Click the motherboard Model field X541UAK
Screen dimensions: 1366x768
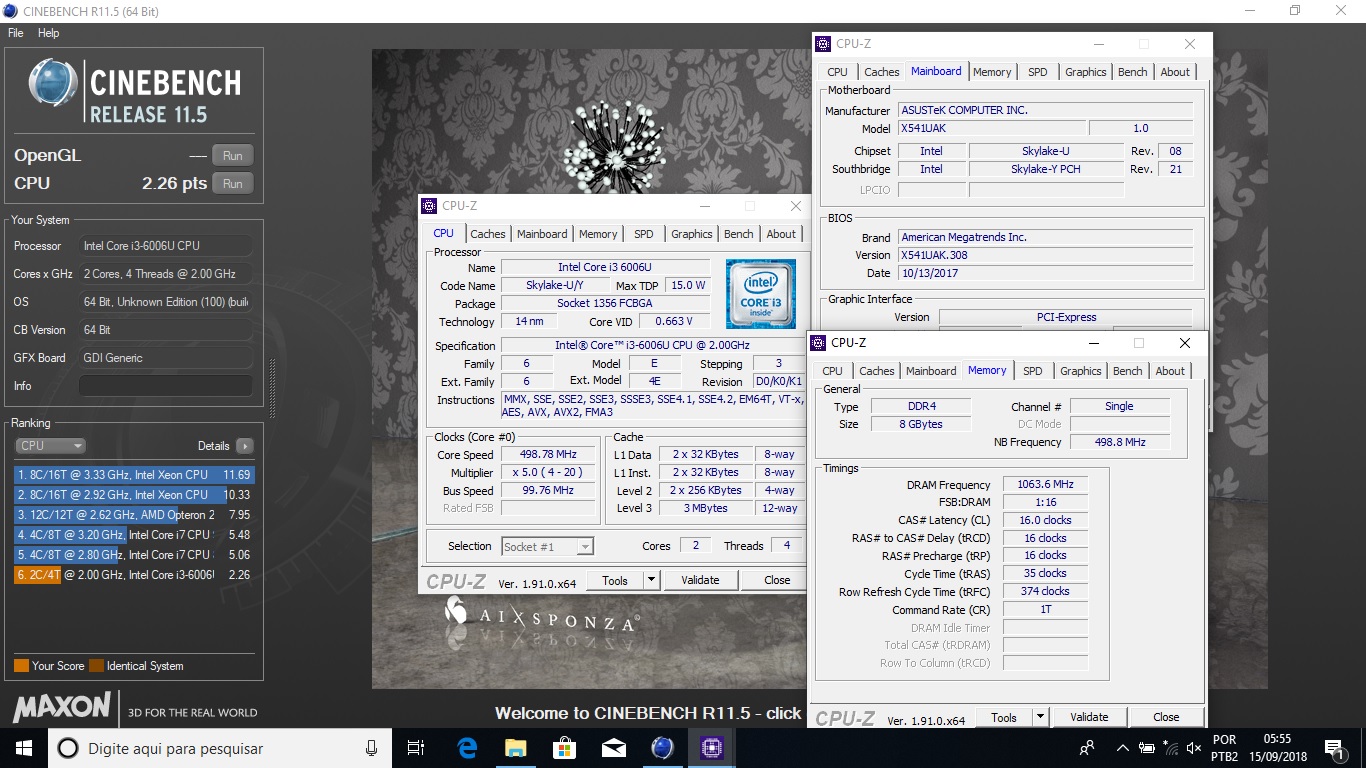pos(991,128)
